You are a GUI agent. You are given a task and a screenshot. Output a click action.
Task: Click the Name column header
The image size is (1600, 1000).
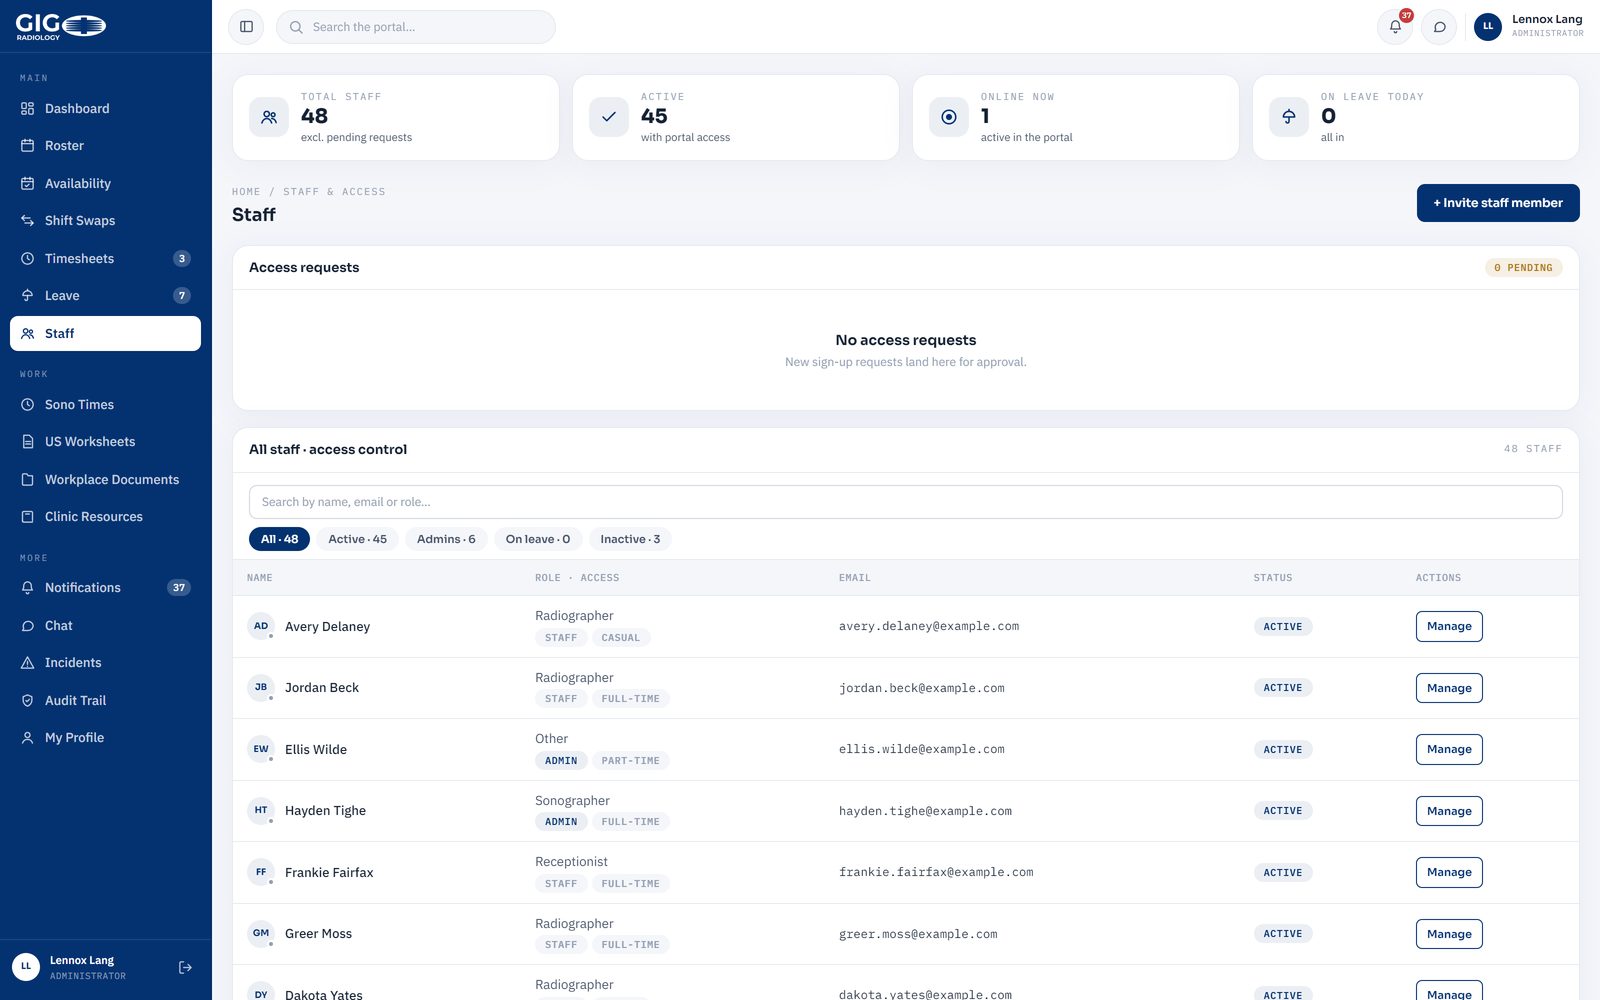[260, 578]
